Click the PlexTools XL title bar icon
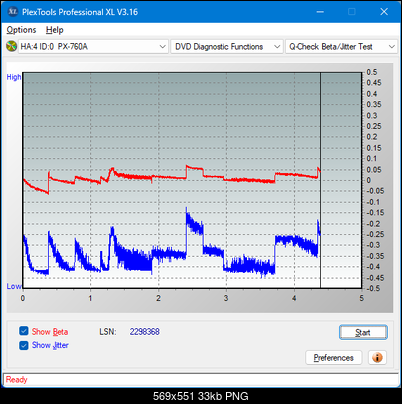 (13, 12)
